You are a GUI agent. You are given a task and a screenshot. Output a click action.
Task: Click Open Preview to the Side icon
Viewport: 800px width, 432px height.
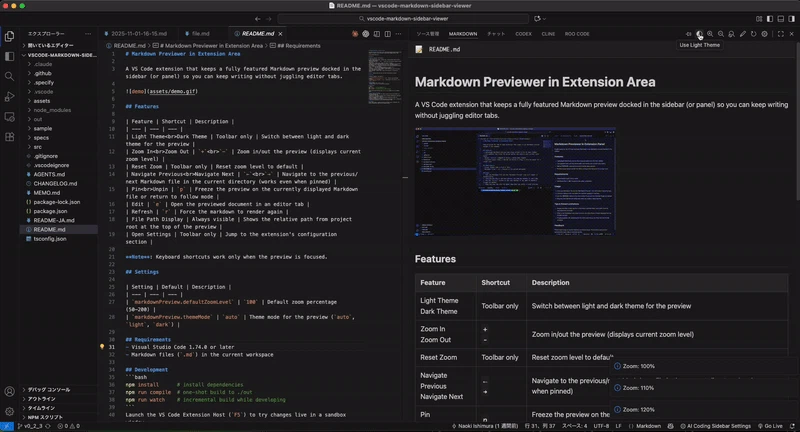click(x=377, y=34)
